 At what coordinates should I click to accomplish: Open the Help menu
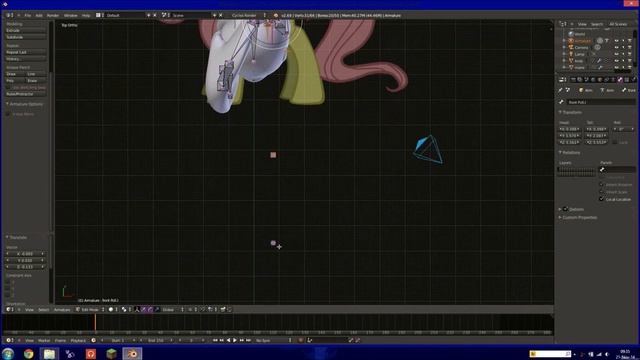pos(86,15)
